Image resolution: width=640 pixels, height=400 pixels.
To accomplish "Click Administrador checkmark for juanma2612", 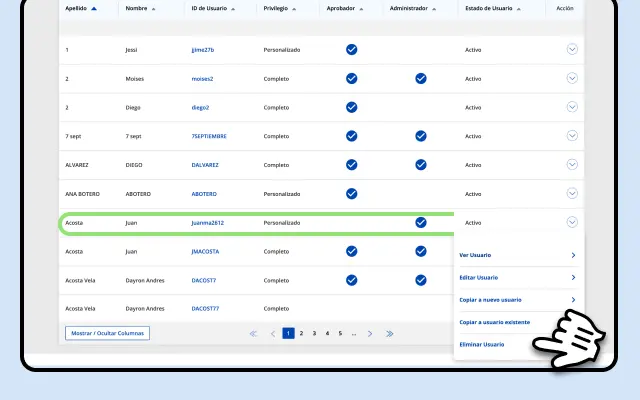I will 421,222.
